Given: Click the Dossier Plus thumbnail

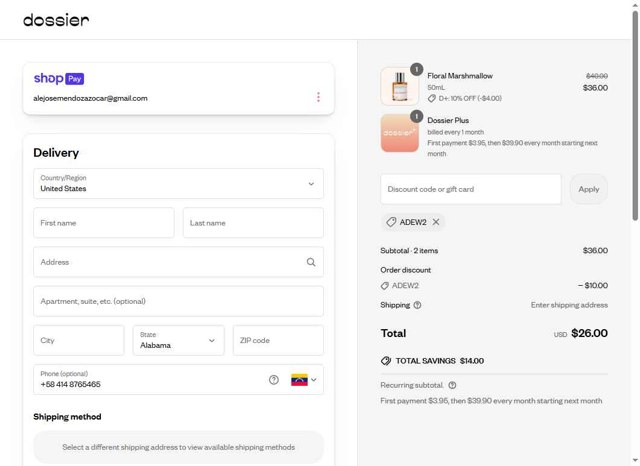Looking at the screenshot, I should coord(400,133).
